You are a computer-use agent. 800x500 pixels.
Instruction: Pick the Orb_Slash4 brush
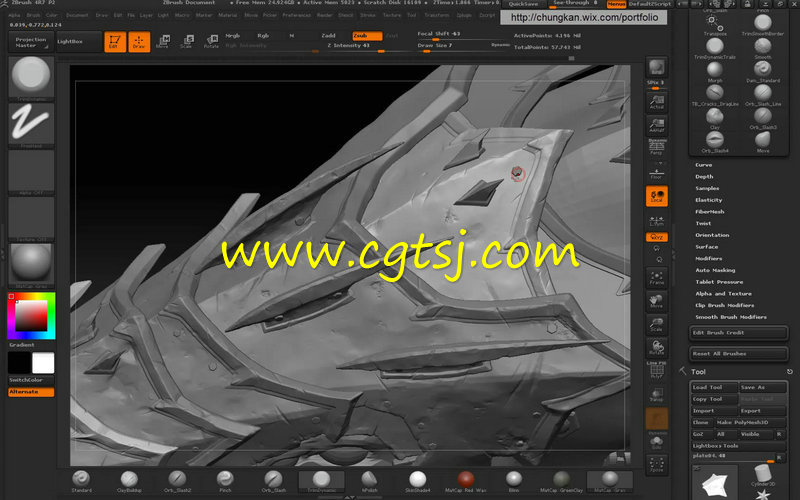(714, 142)
